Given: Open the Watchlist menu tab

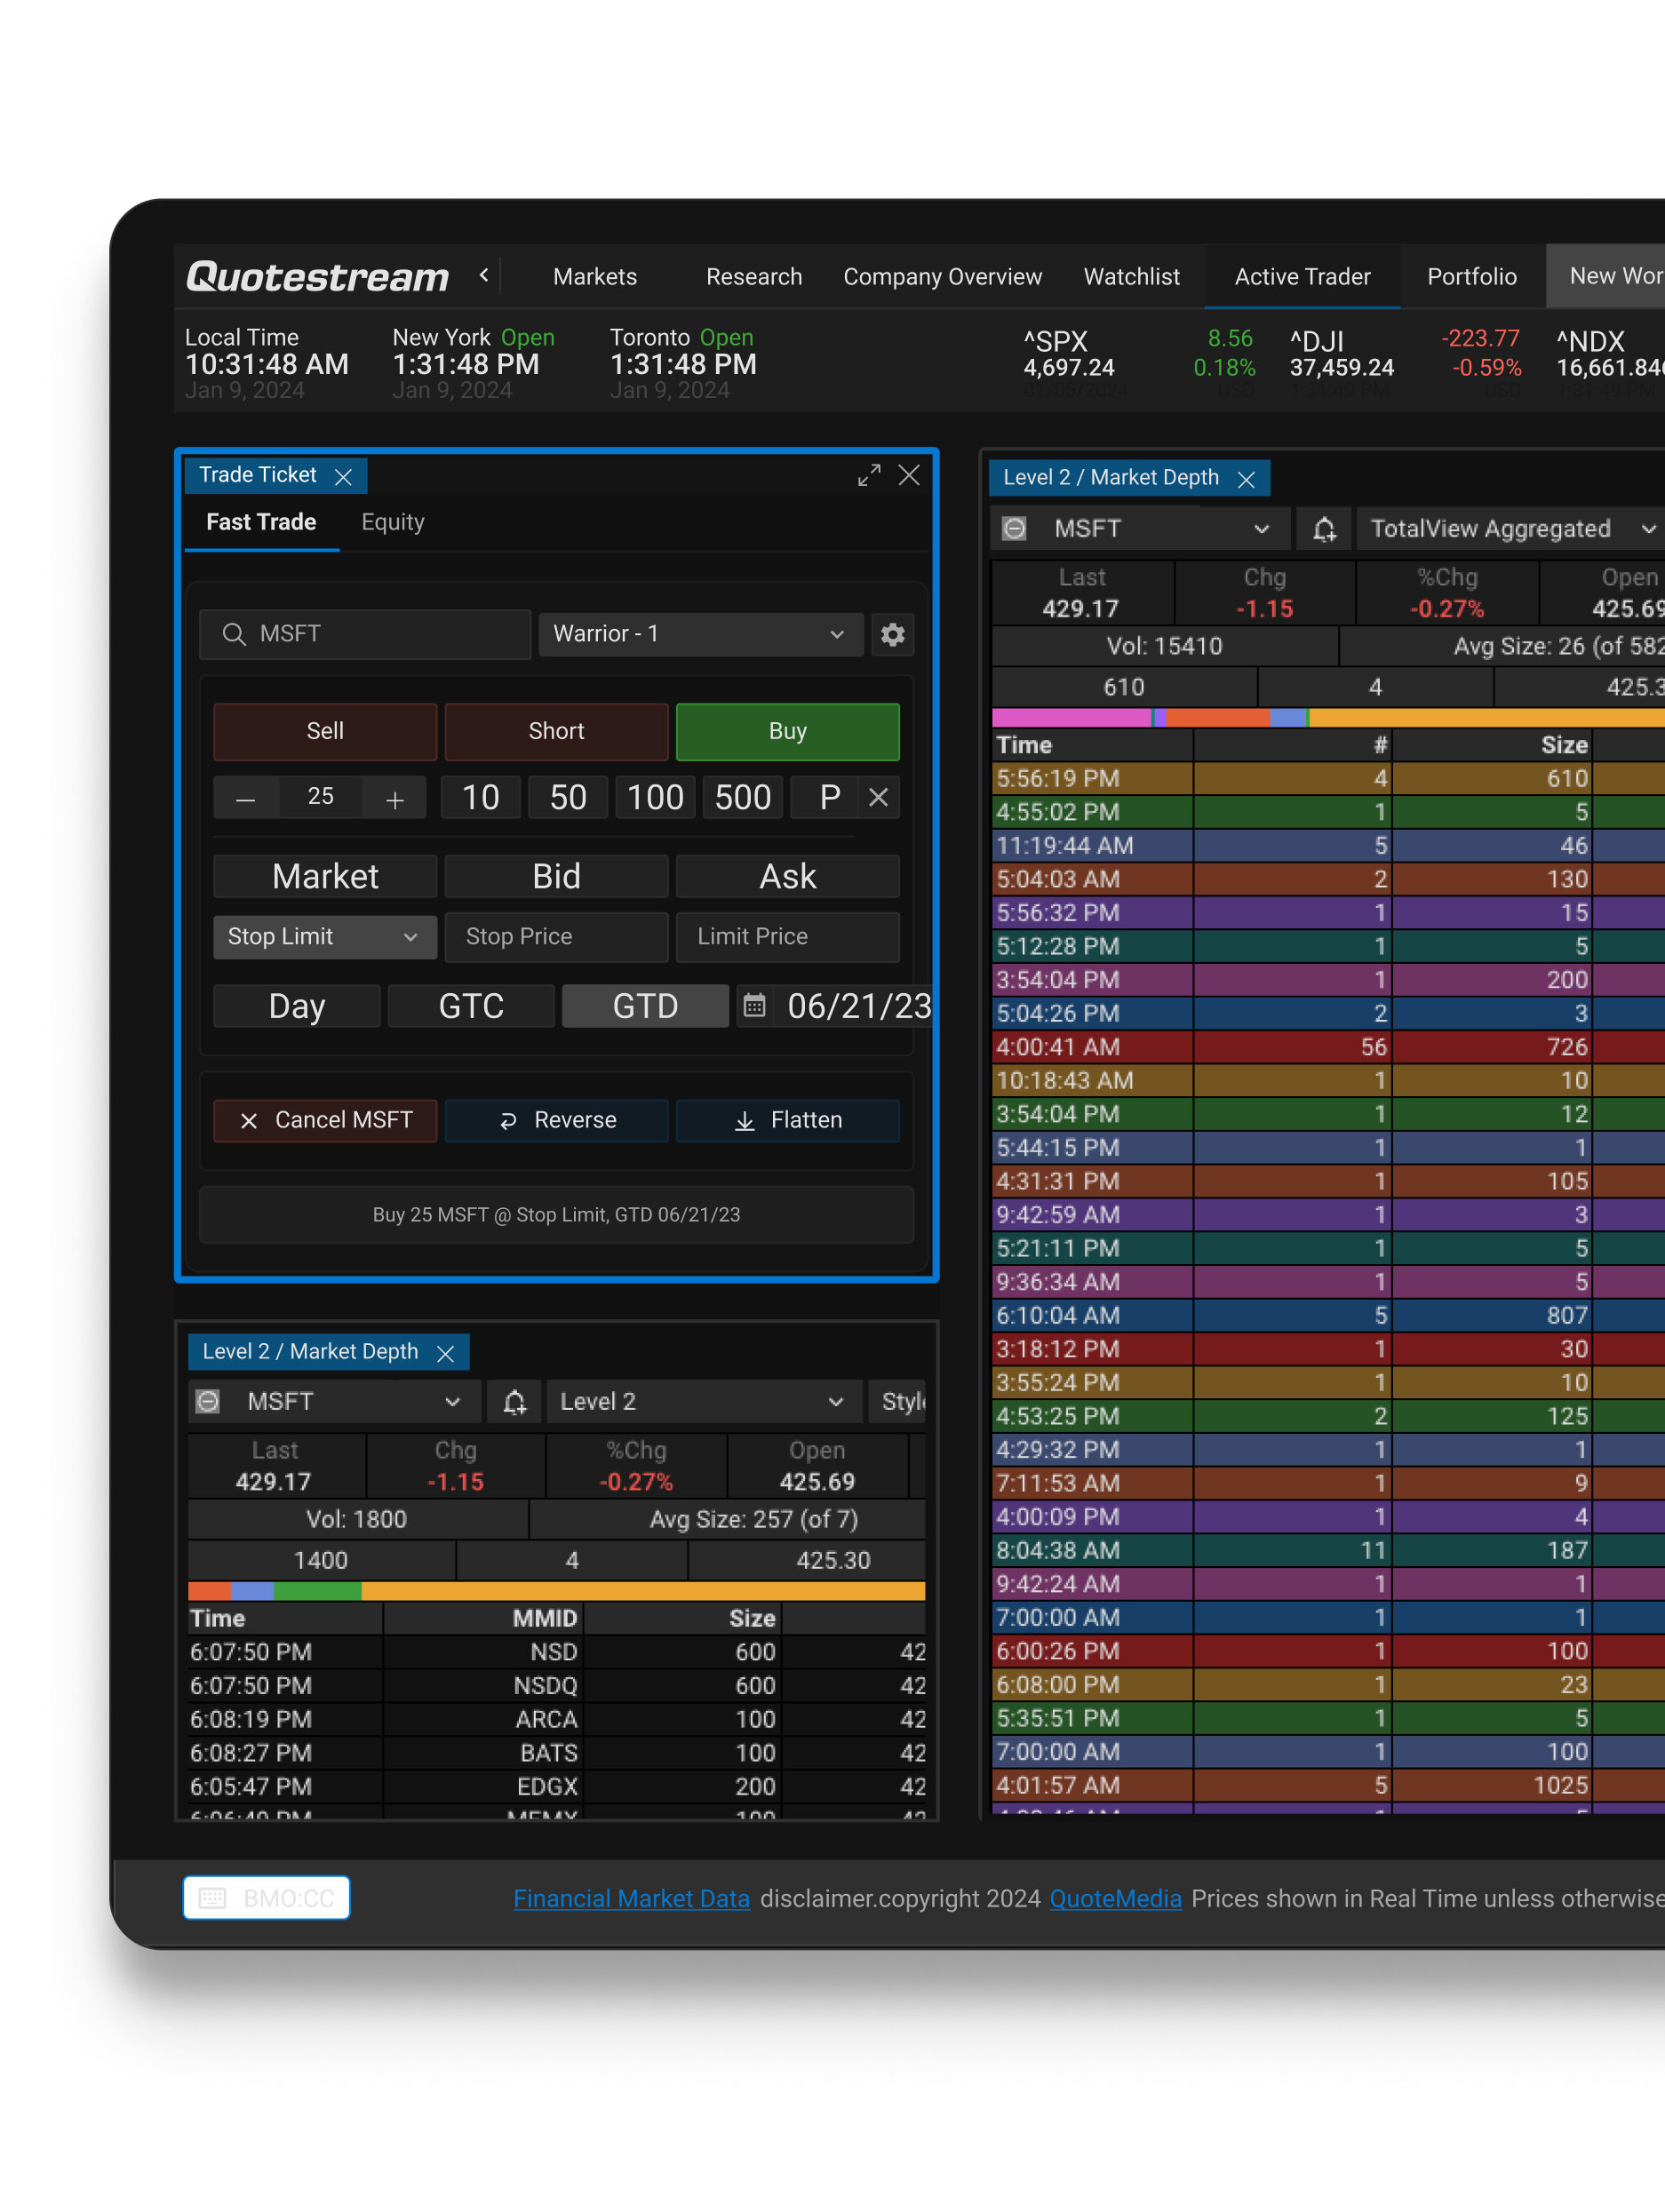Looking at the screenshot, I should pyautogui.click(x=1131, y=277).
